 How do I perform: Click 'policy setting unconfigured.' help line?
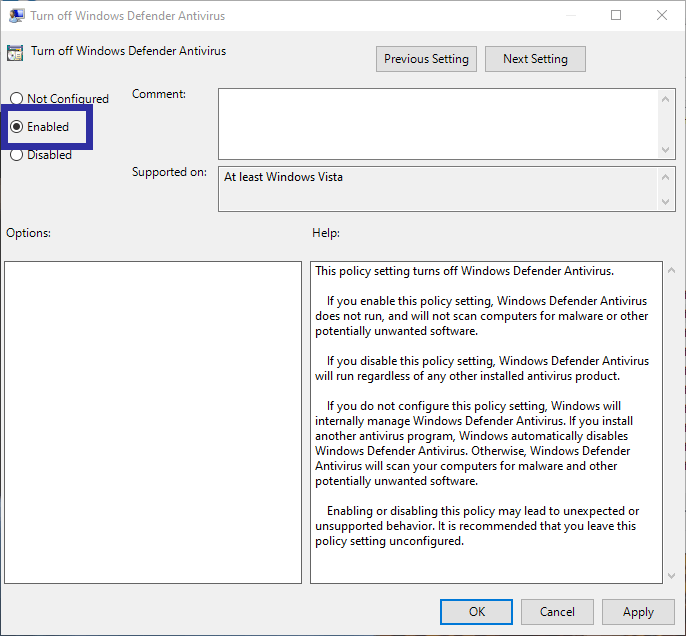(x=389, y=541)
